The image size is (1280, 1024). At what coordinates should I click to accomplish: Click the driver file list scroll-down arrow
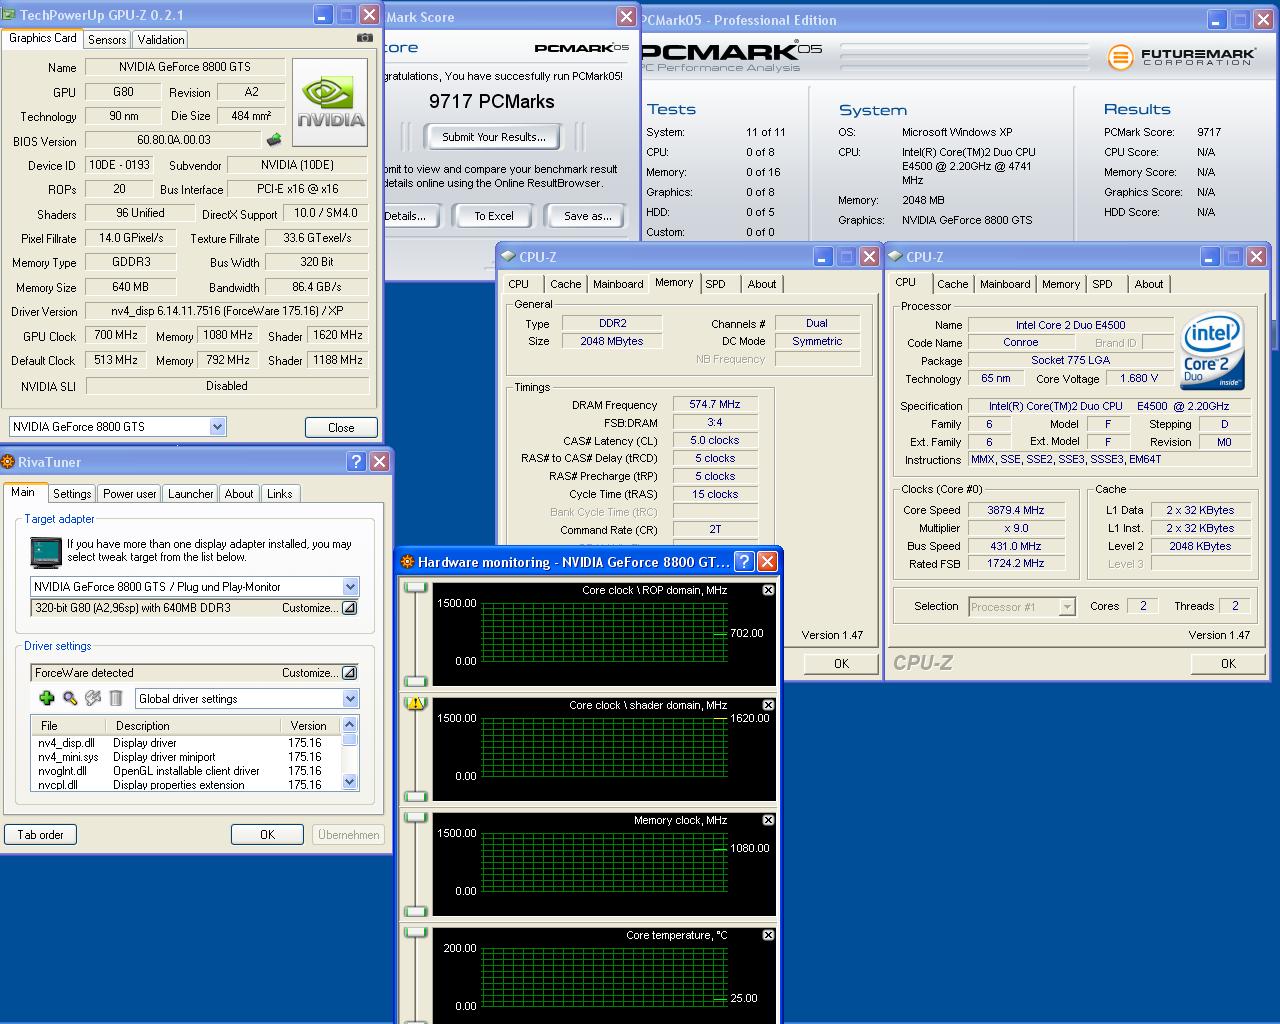(349, 781)
